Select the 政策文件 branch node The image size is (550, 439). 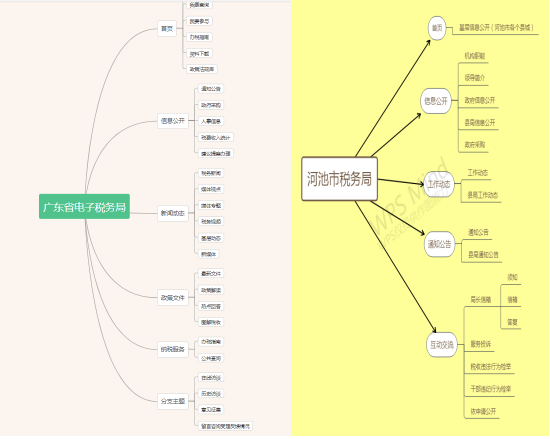coord(173,298)
